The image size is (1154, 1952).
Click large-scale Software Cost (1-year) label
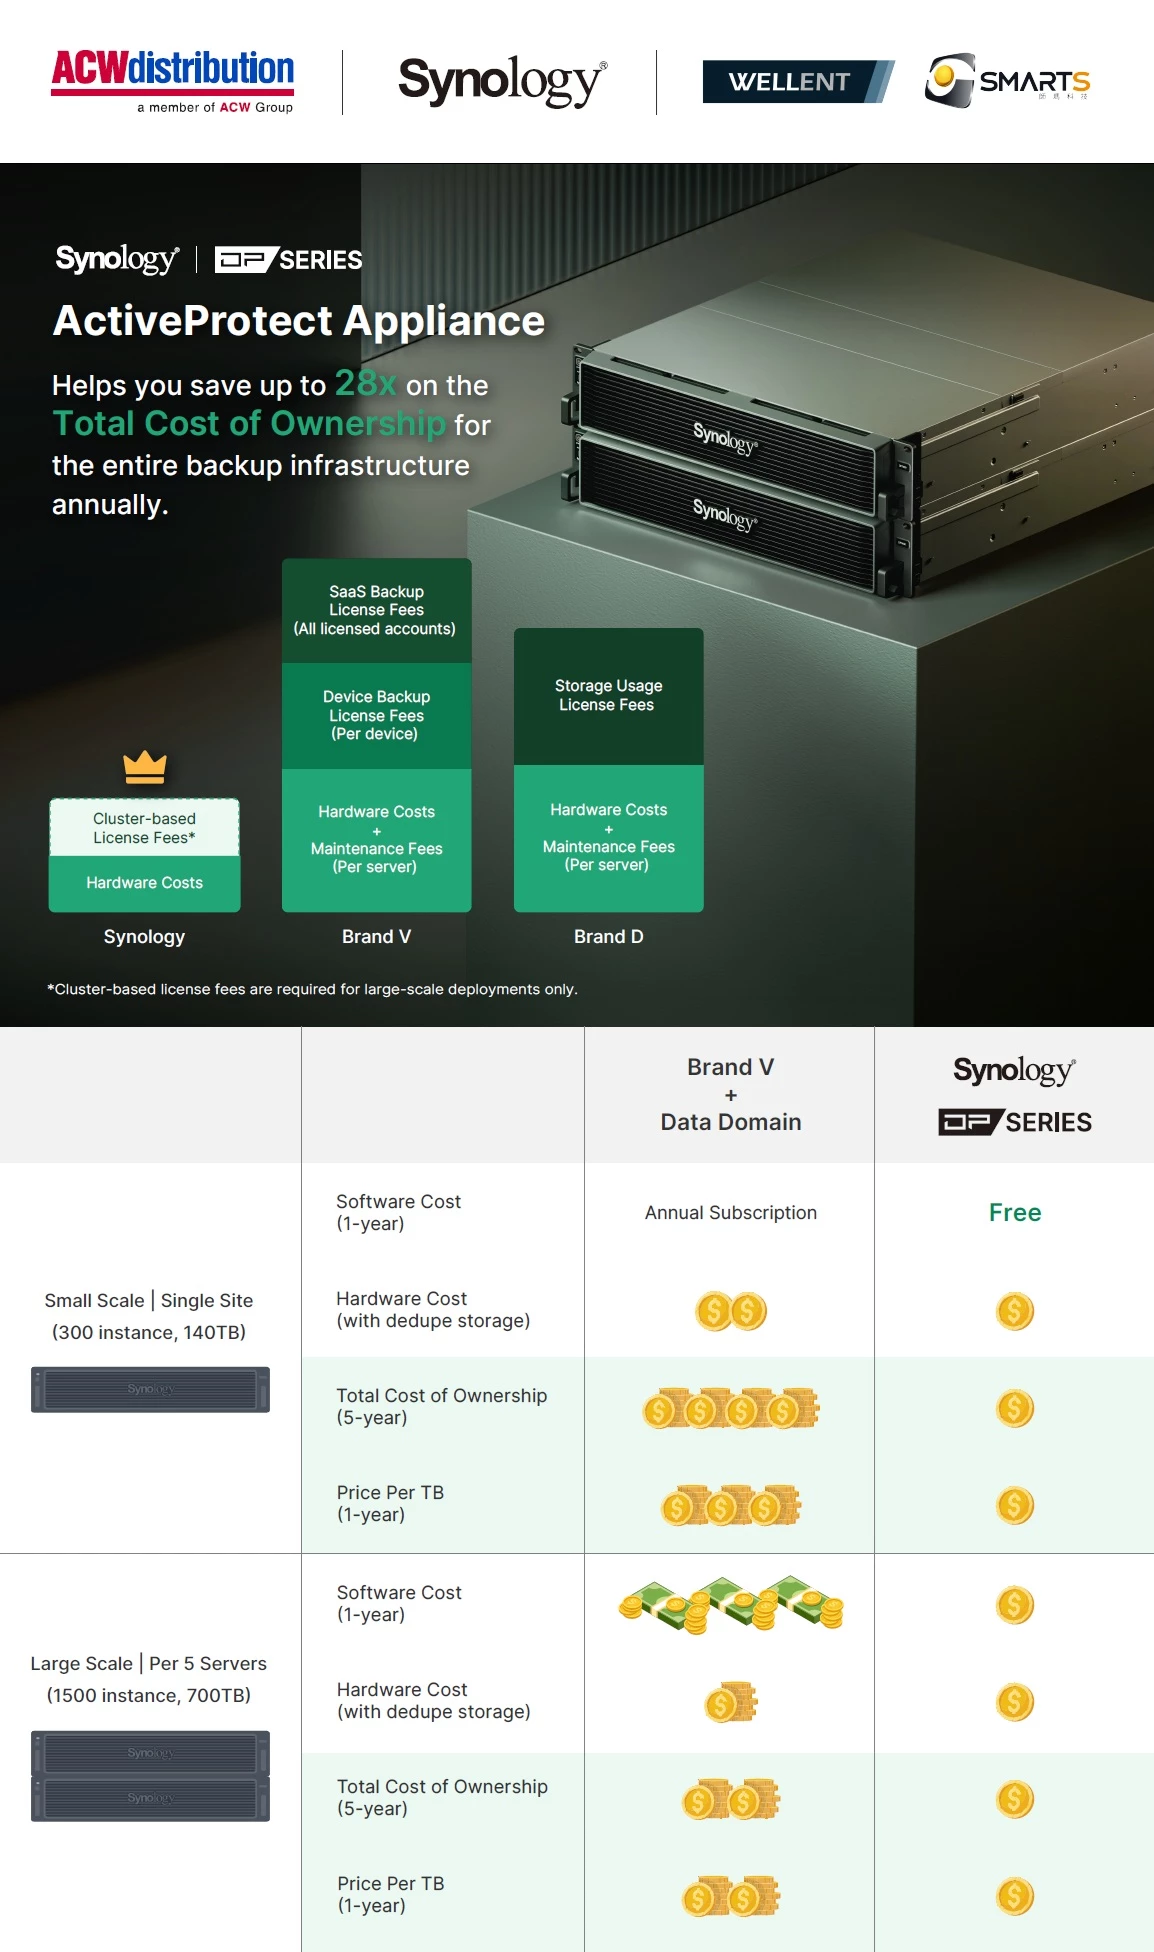click(399, 1604)
